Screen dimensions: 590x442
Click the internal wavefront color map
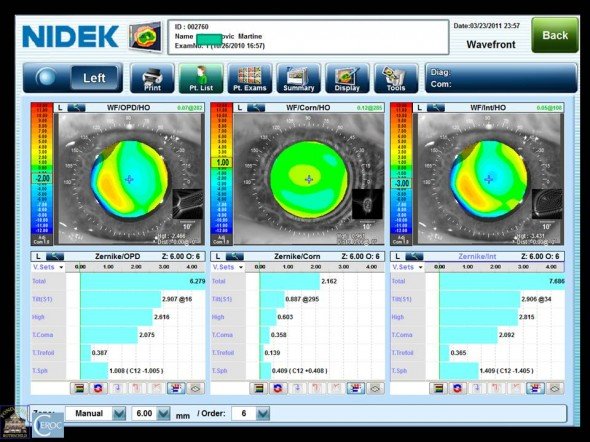[x=489, y=179]
